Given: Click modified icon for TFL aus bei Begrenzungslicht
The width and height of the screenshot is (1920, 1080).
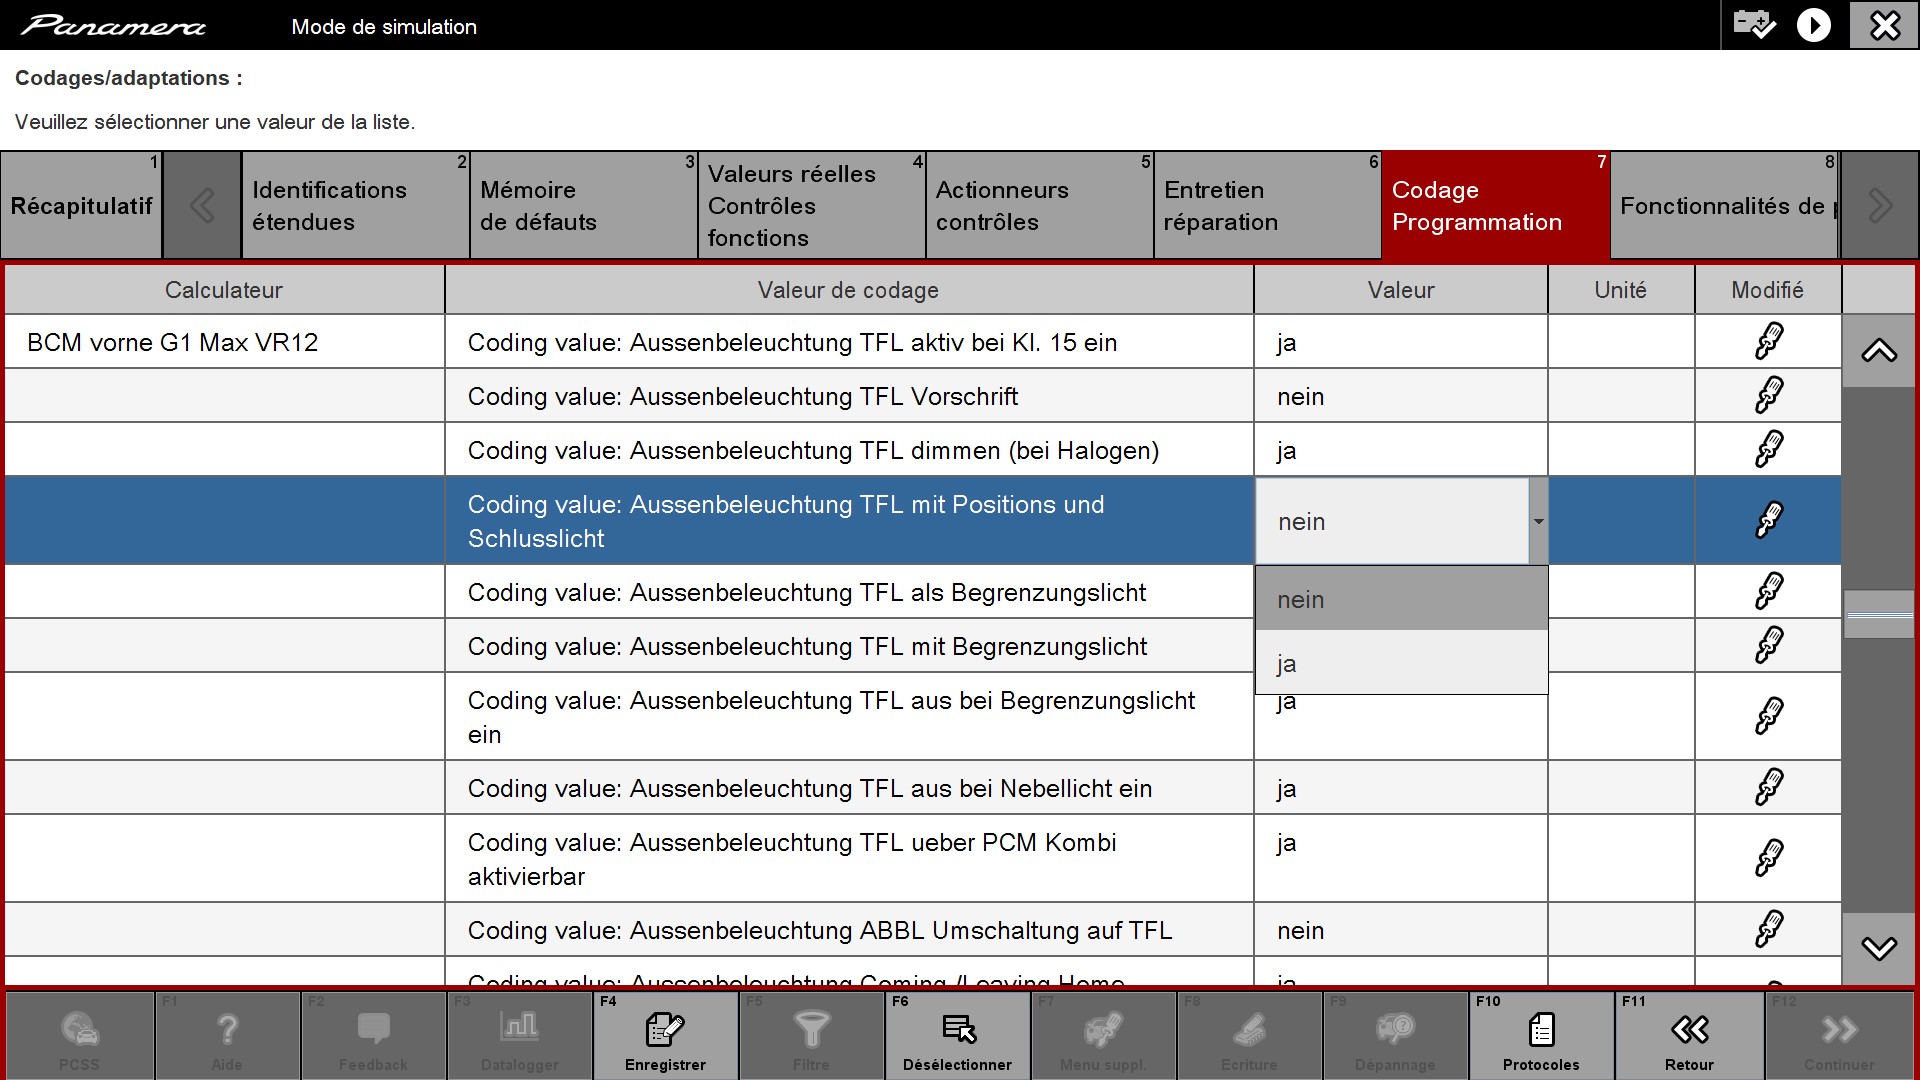Looking at the screenshot, I should click(1769, 716).
